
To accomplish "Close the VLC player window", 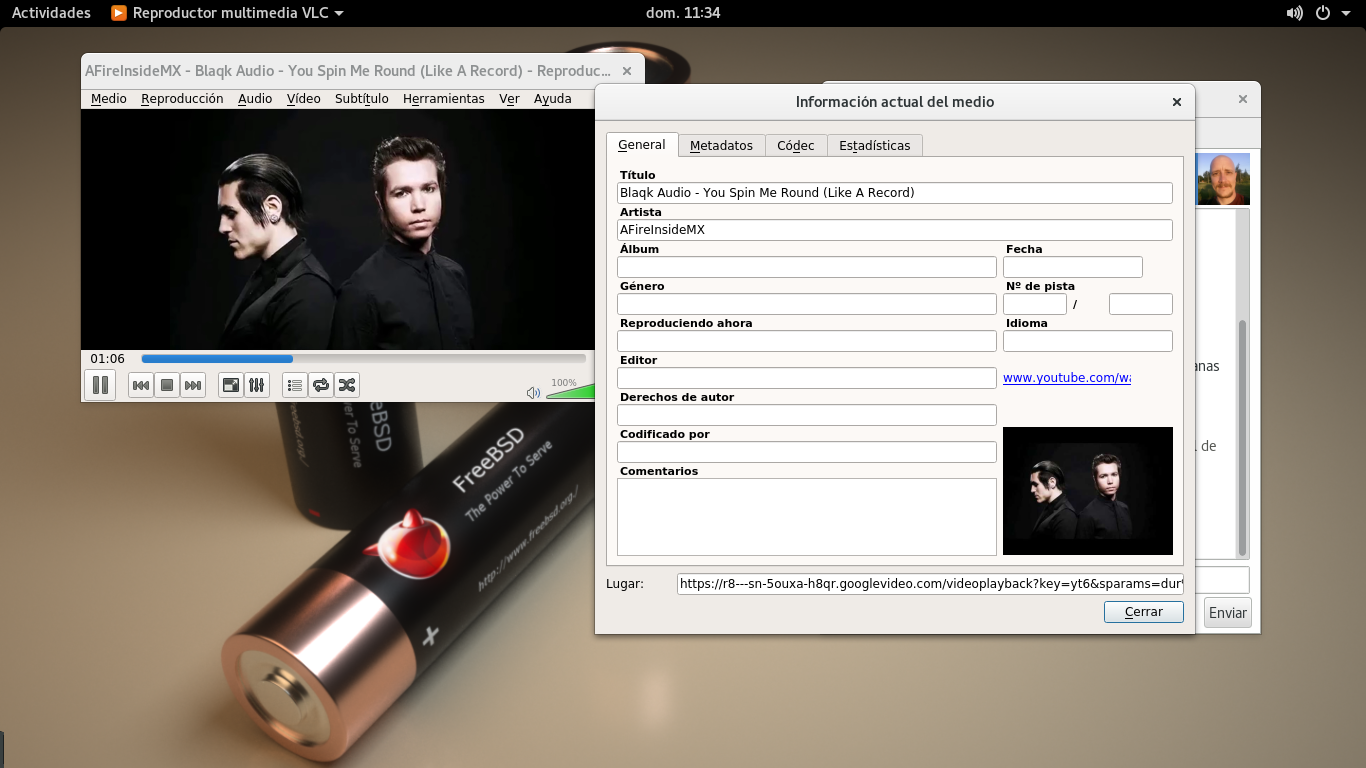I will tap(627, 71).
